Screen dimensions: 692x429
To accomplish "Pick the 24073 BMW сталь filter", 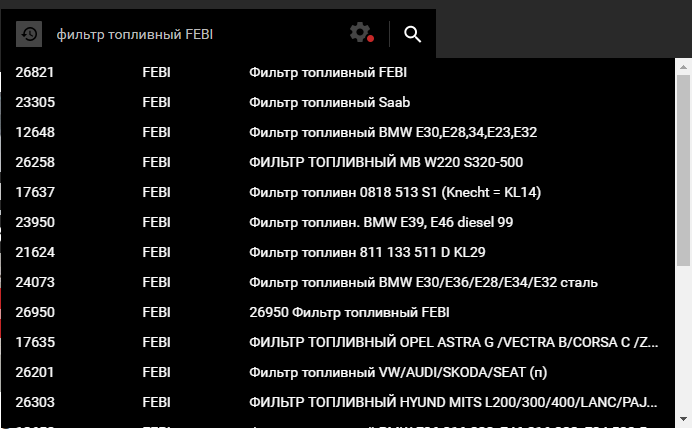I will [338, 282].
